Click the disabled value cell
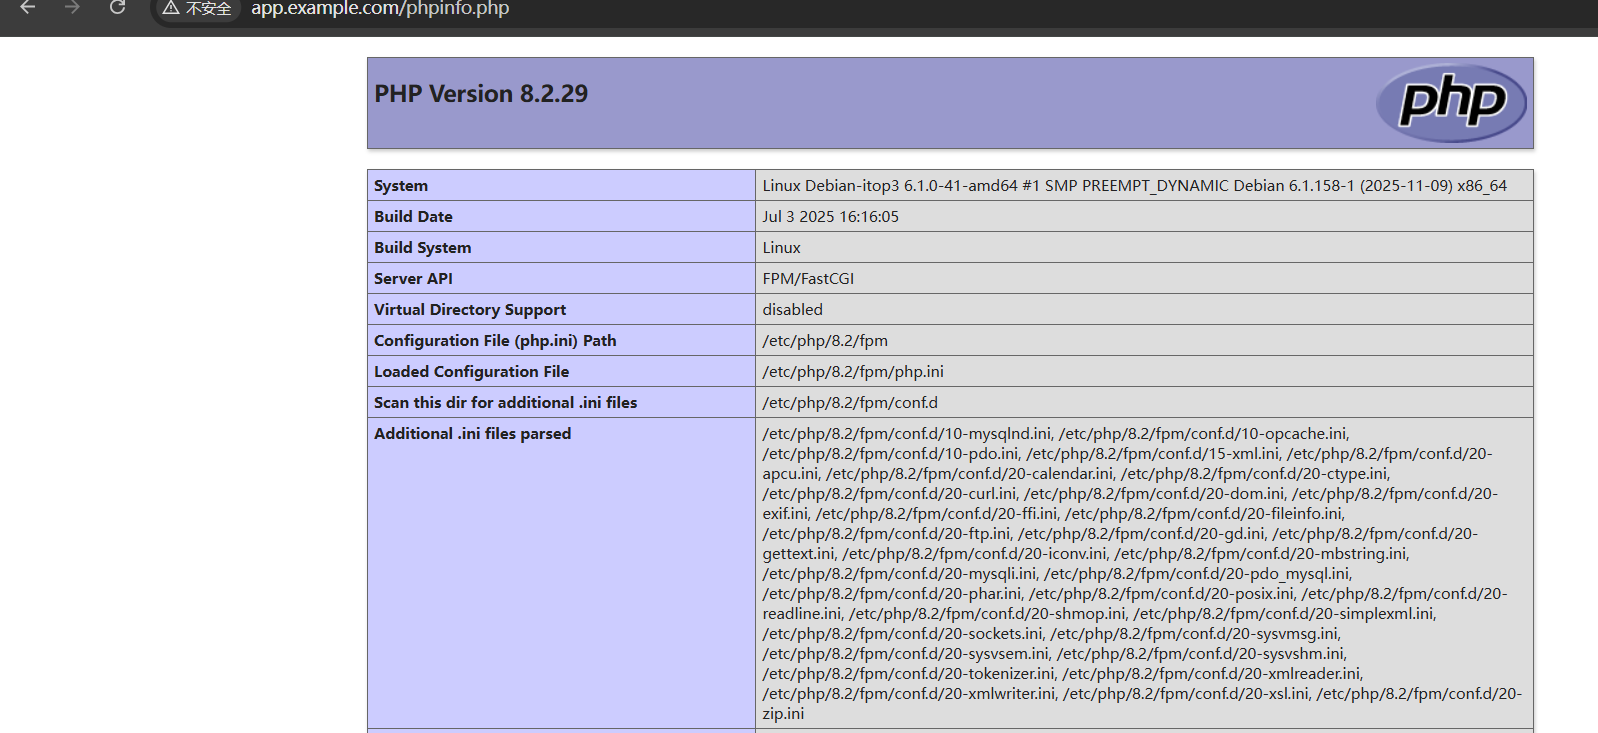 (792, 310)
